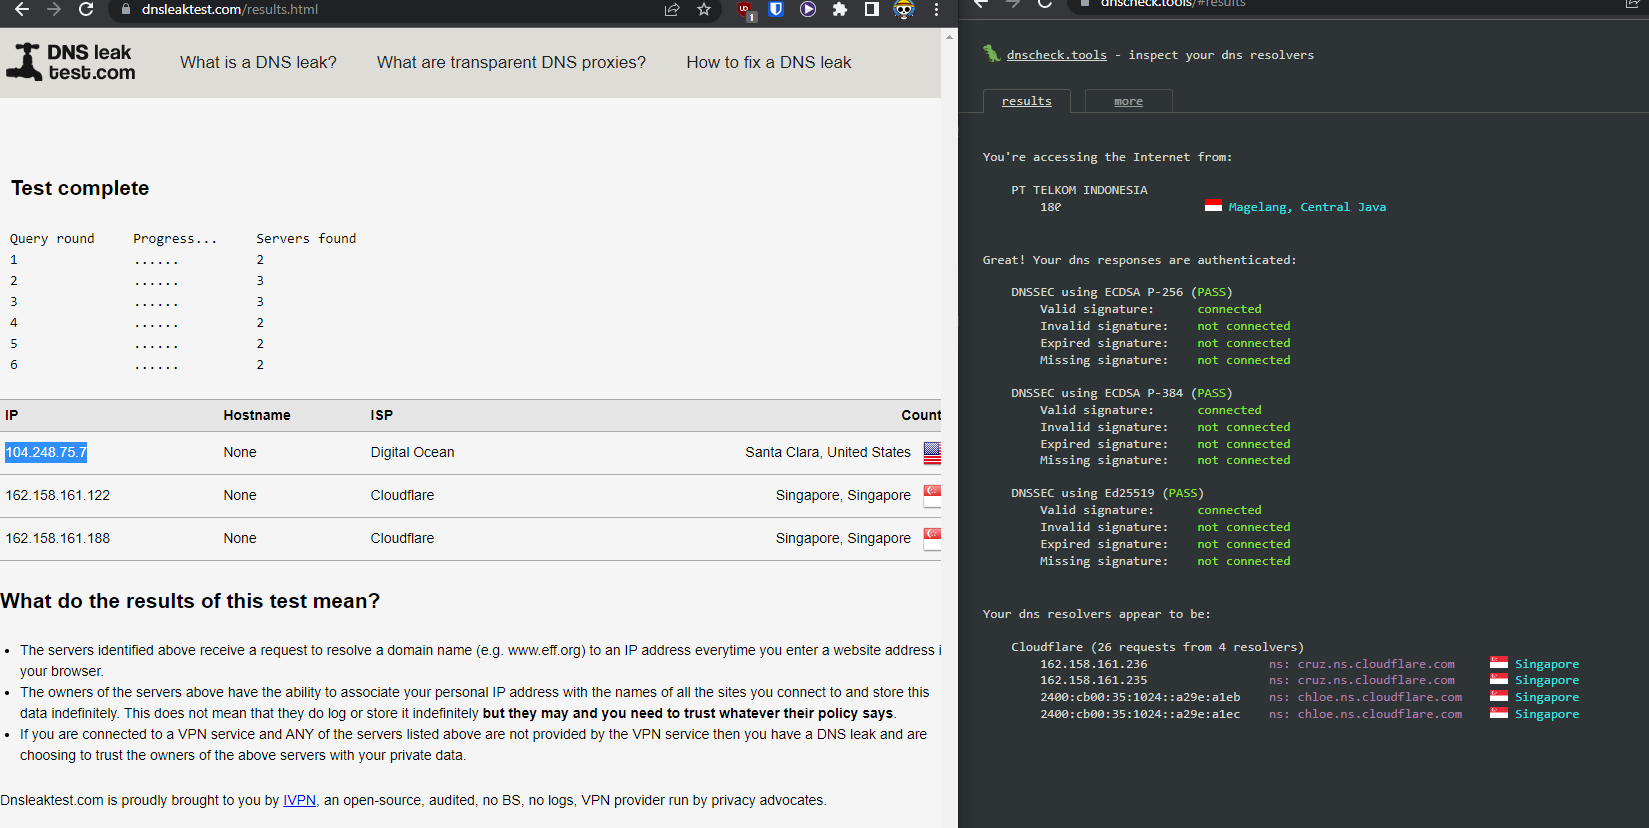Click the Indonesia flag beside Magelang
1649x828 pixels.
pos(1213,206)
